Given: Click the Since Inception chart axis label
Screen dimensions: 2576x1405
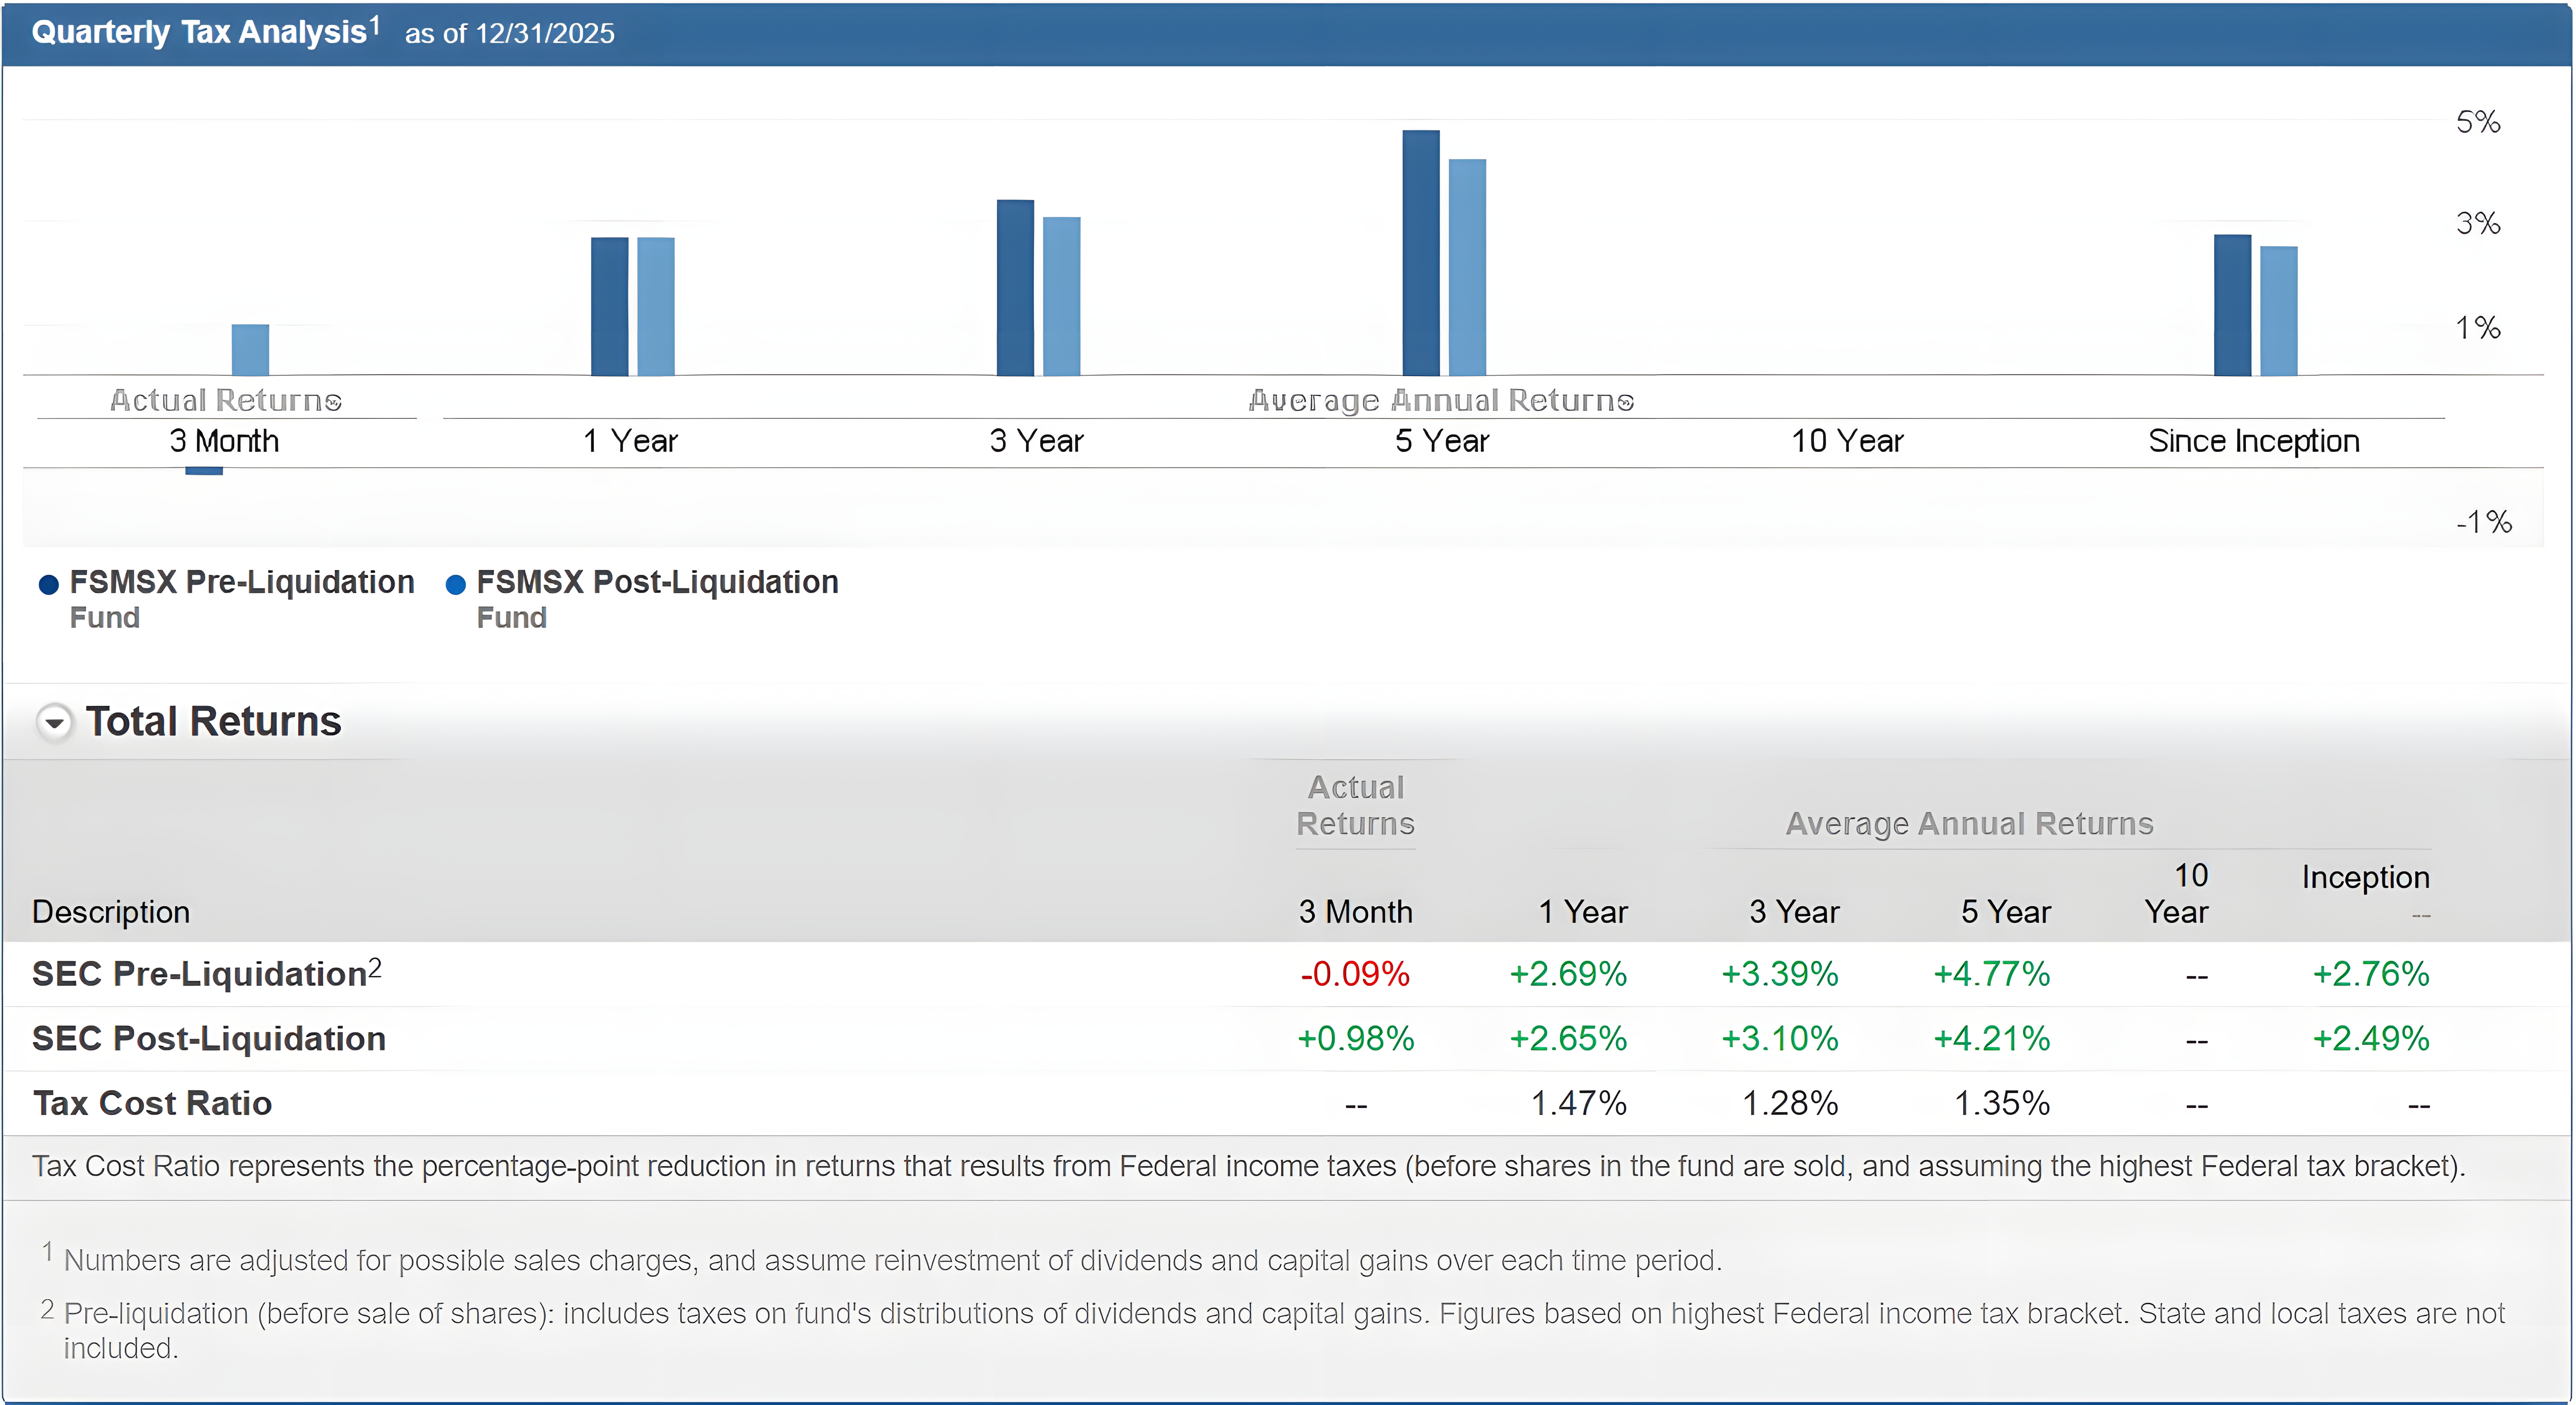Looking at the screenshot, I should pyautogui.click(x=2253, y=441).
